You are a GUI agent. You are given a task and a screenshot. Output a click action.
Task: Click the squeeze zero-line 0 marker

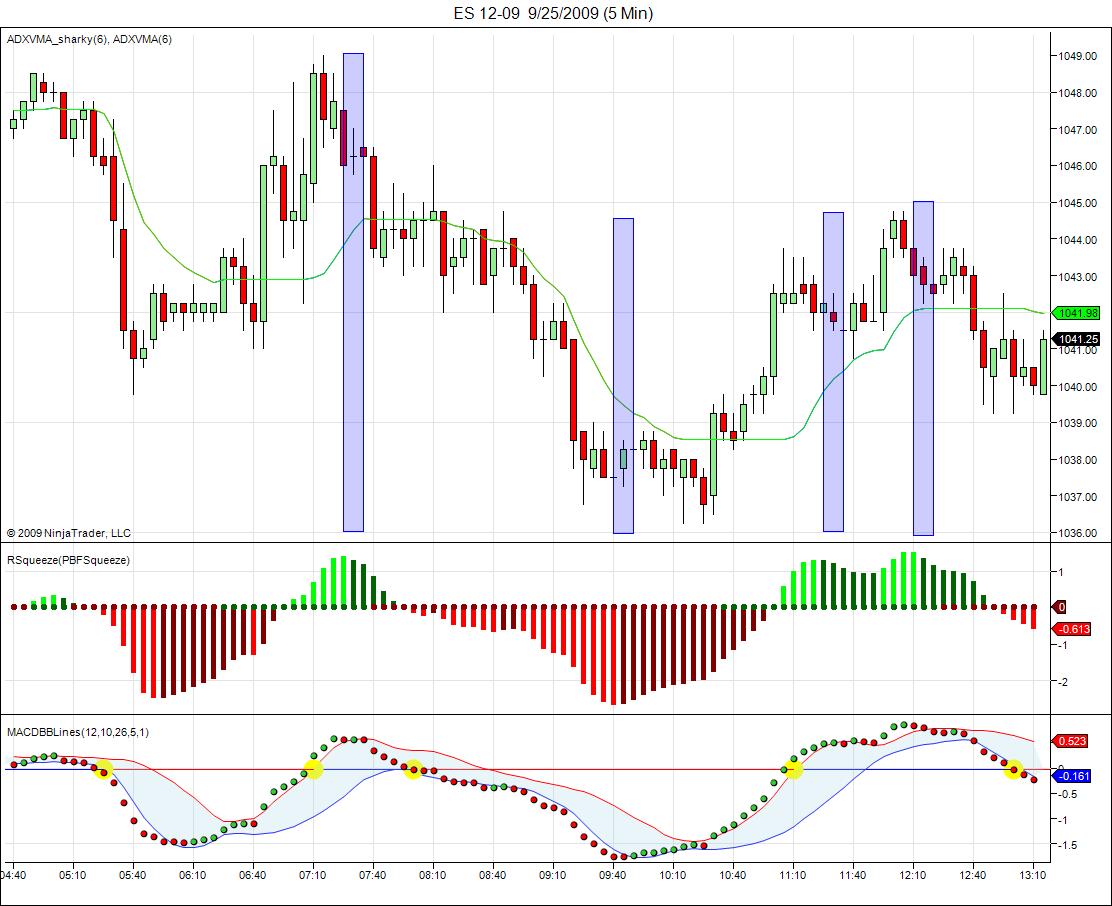pos(1060,607)
